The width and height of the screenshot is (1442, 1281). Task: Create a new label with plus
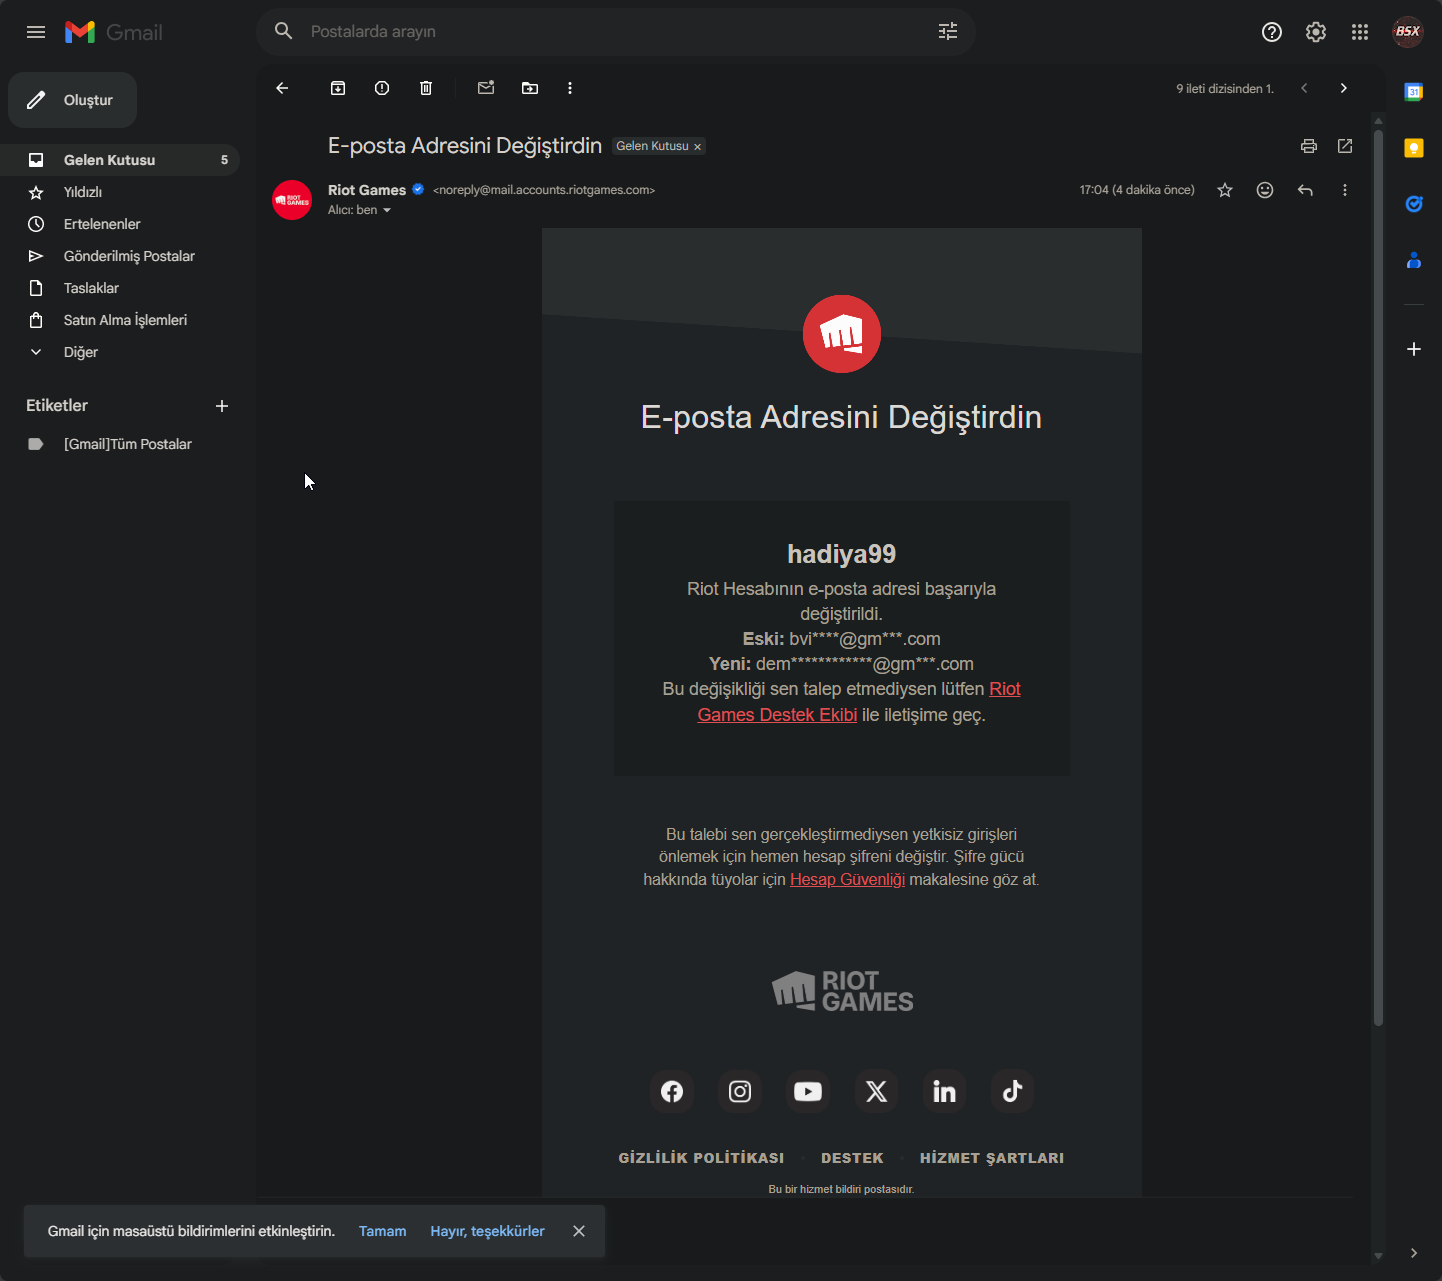pyautogui.click(x=222, y=406)
